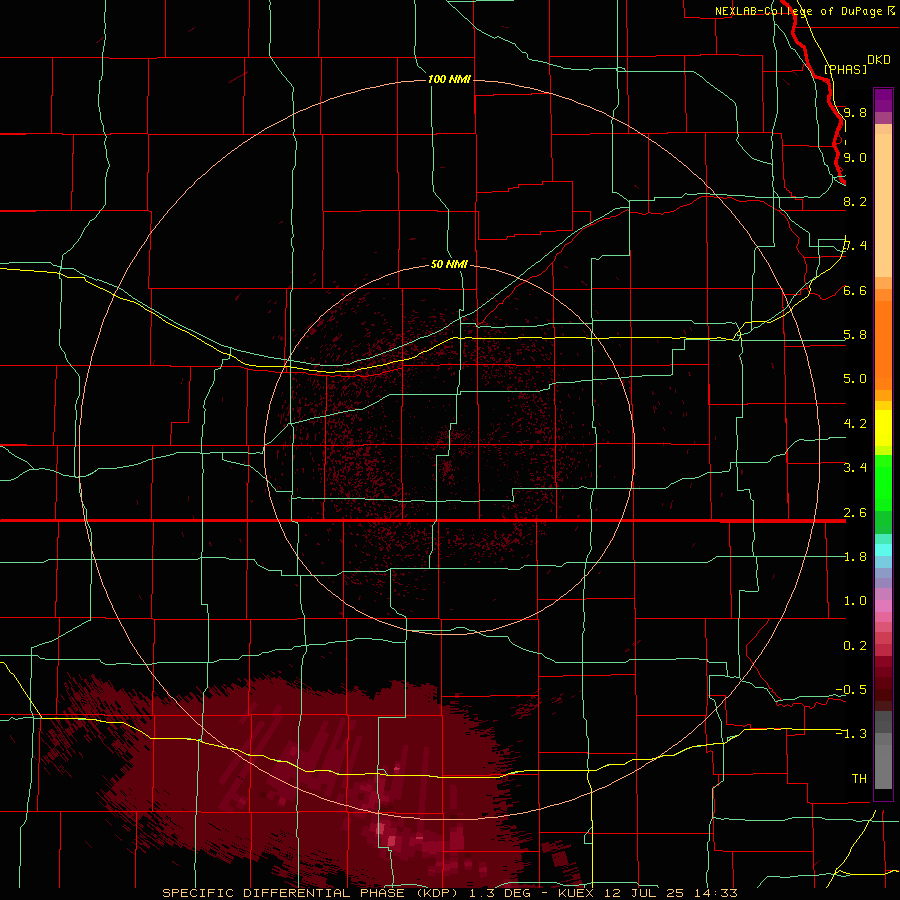Click the 4.2 scale value
The image size is (900, 900).
(x=855, y=423)
